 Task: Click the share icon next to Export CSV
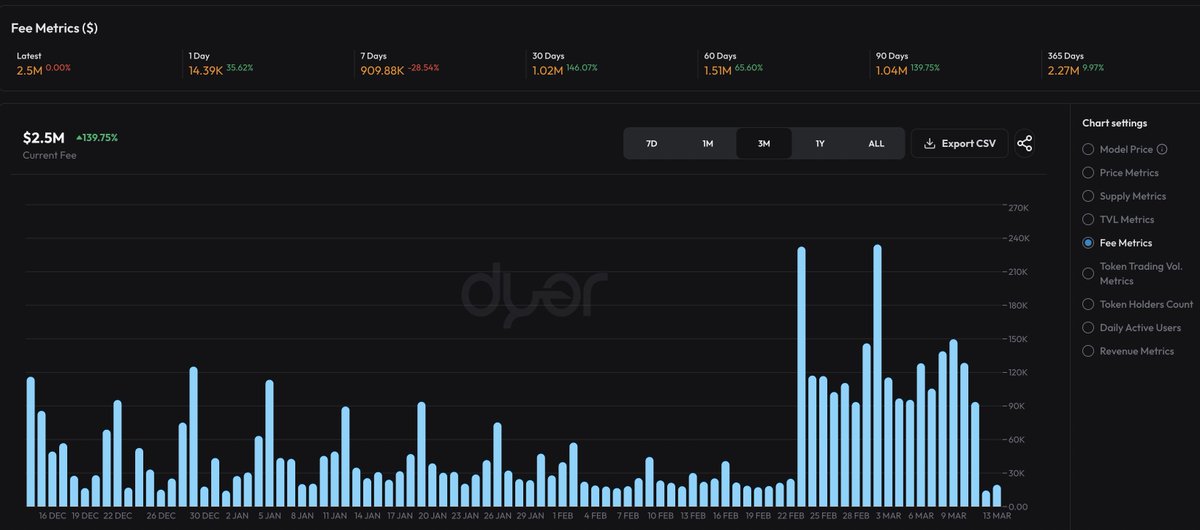pos(1024,144)
